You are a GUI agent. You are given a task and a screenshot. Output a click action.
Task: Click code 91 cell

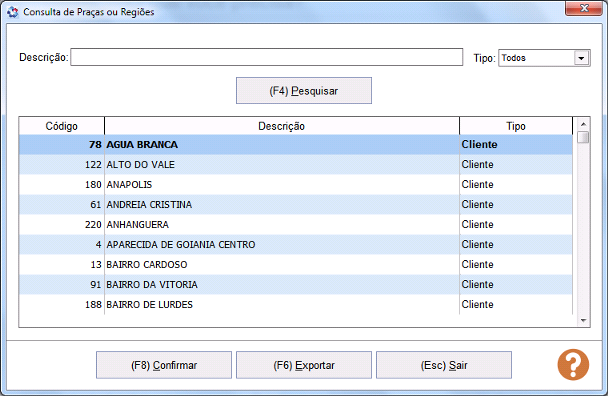(x=62, y=285)
